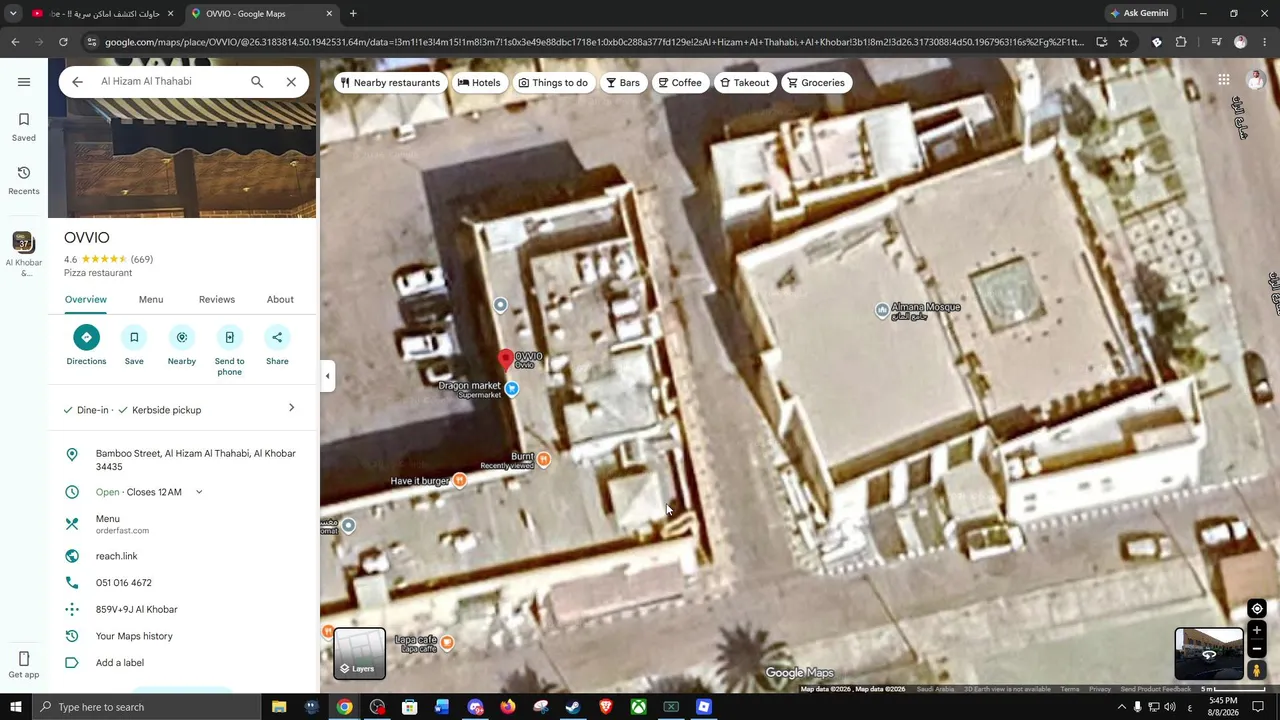The image size is (1280, 720).
Task: Filter by Takeout chip
Action: coord(745,83)
